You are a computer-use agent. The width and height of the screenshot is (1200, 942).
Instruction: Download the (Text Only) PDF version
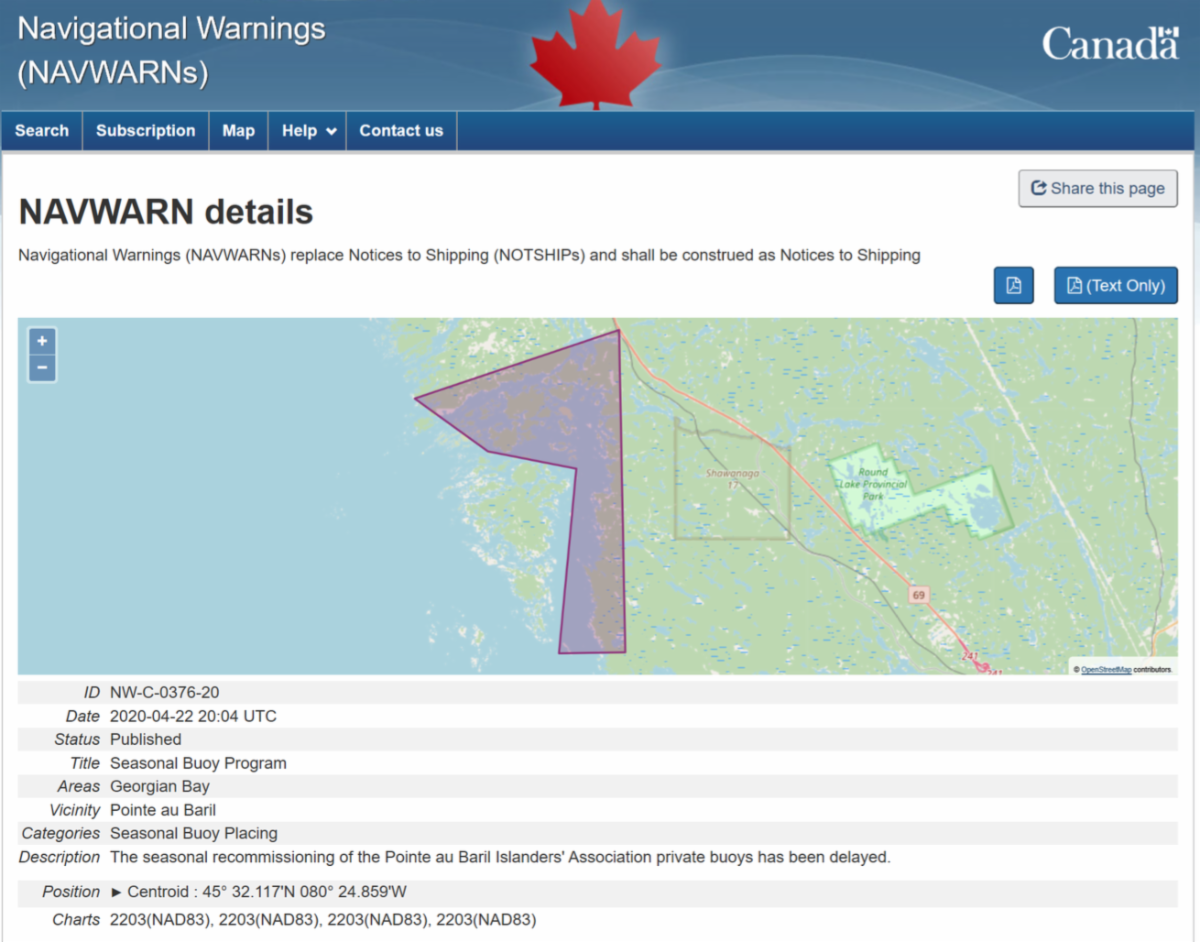[1116, 285]
